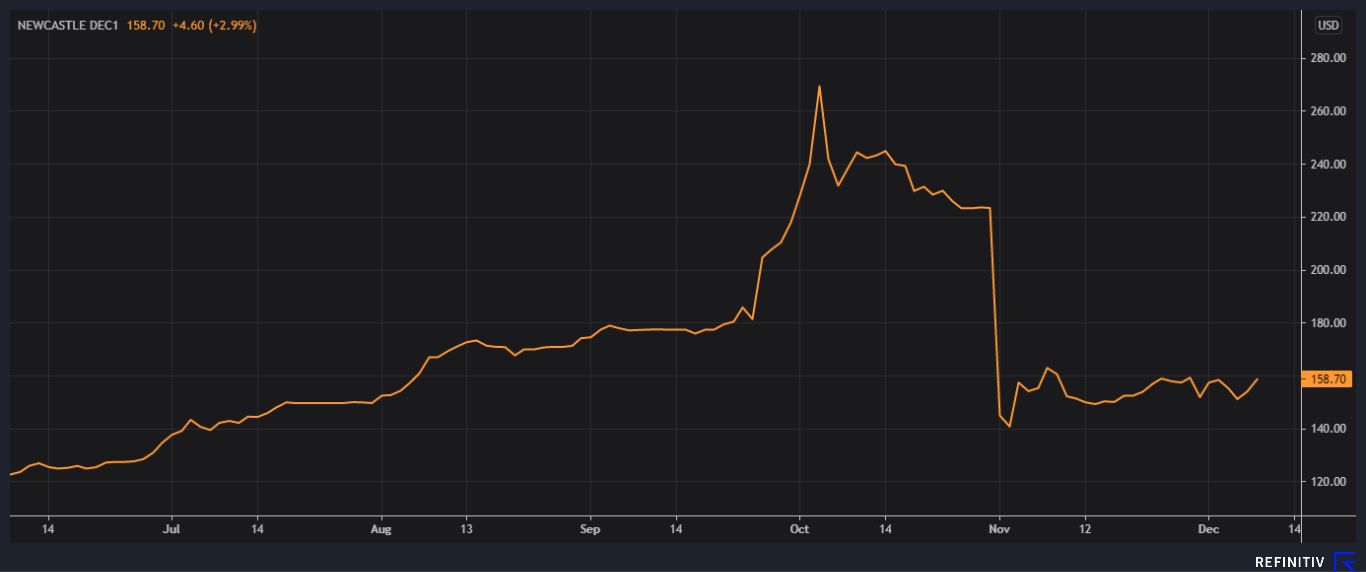Click the price line low point after Nov
This screenshot has height=572, width=1366.
1009,426
